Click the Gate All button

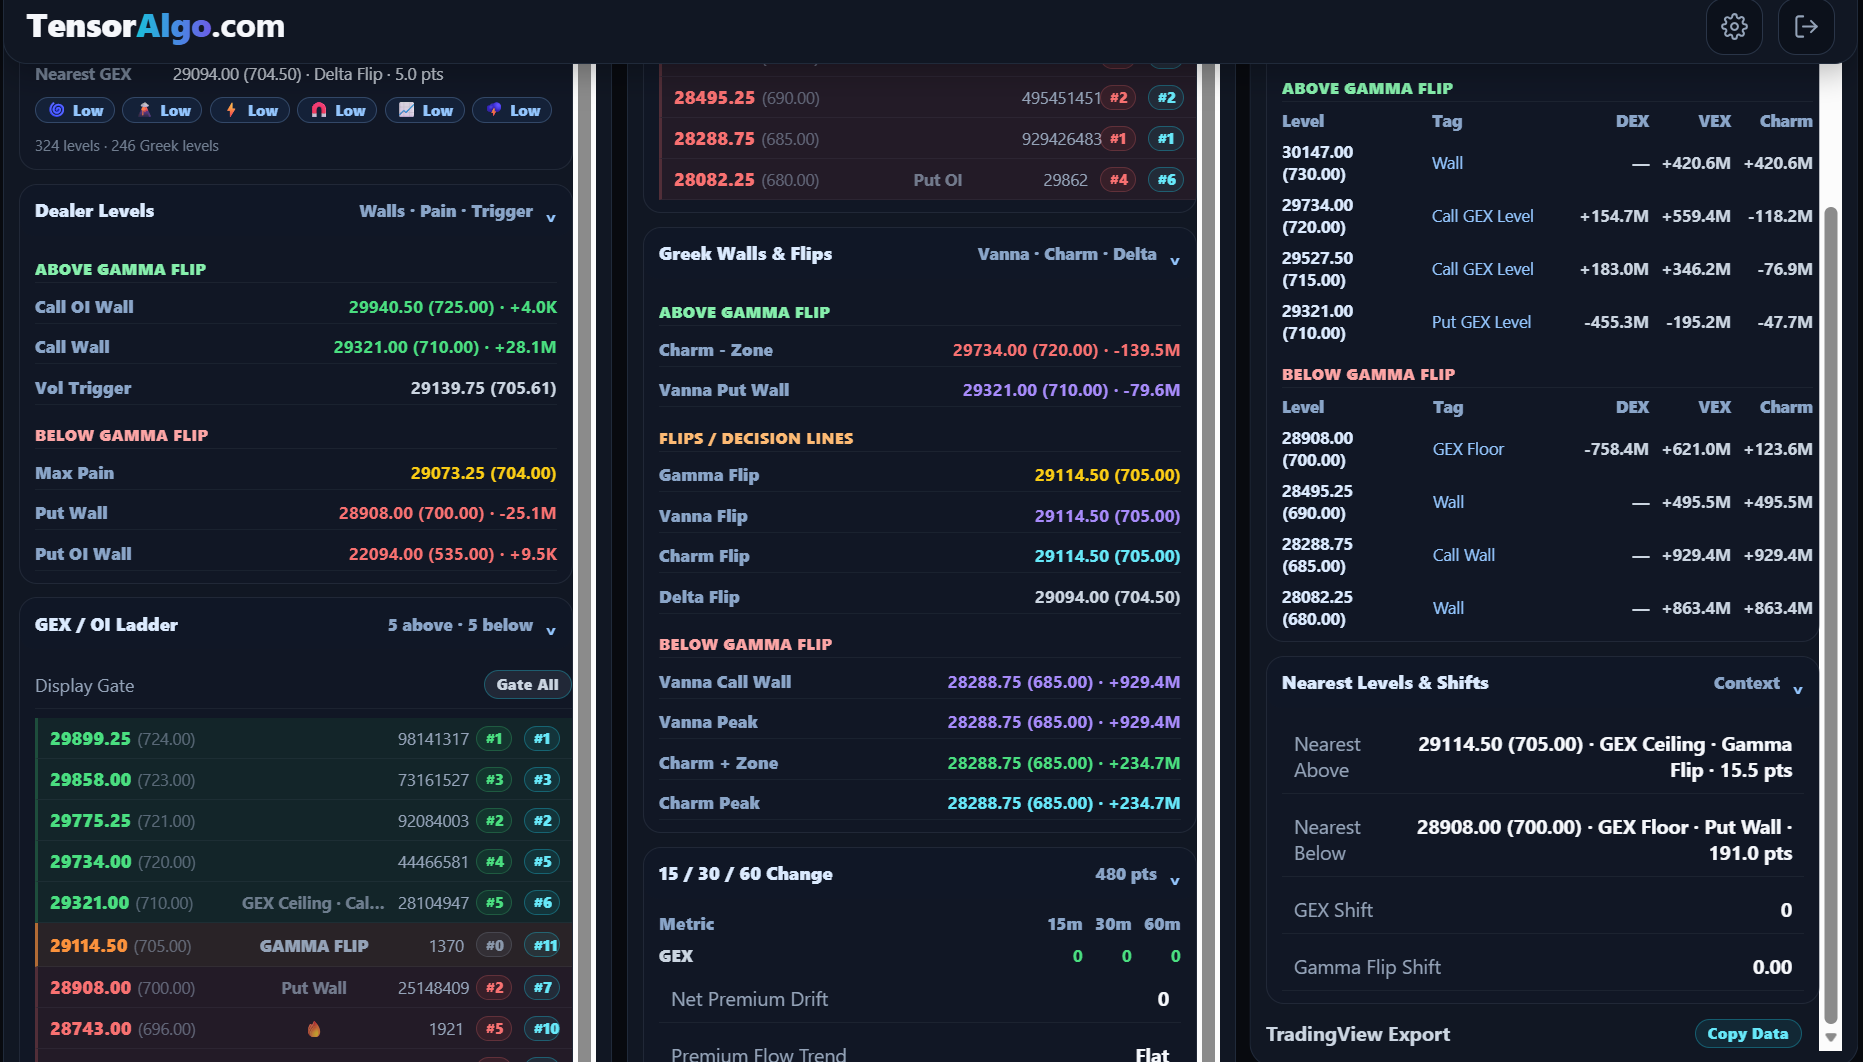[528, 685]
